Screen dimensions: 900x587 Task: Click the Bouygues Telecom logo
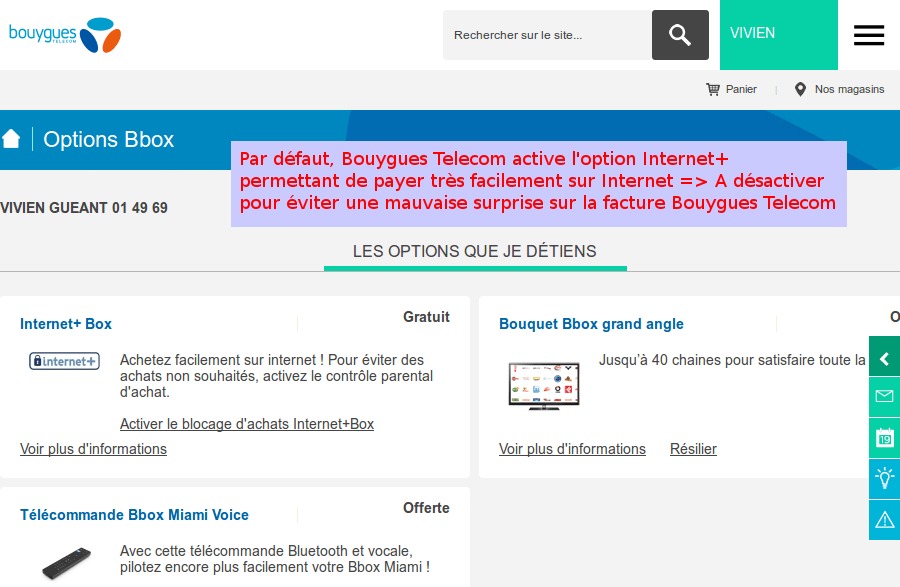[x=63, y=33]
